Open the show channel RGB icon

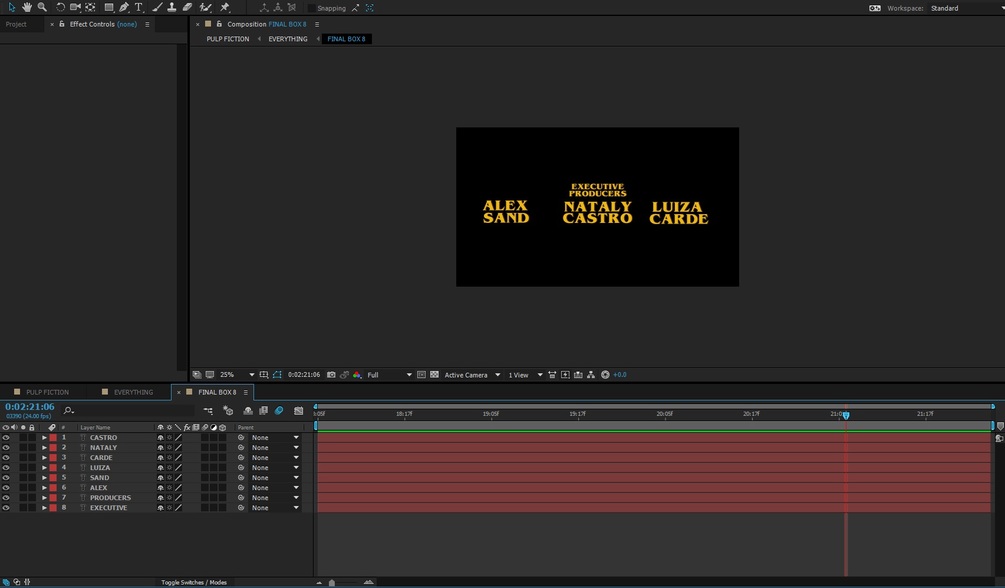click(x=357, y=374)
